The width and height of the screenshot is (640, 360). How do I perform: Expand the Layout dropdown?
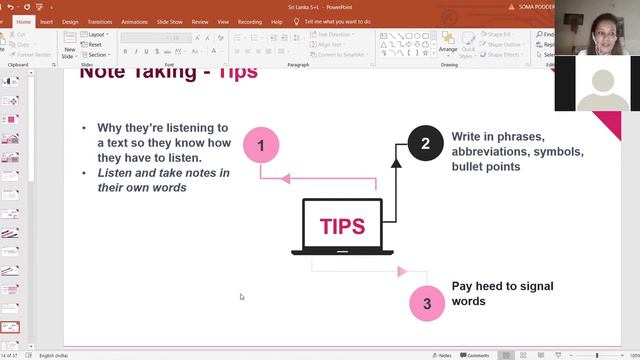click(x=95, y=35)
